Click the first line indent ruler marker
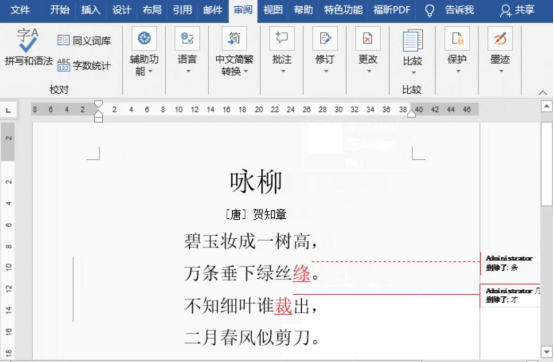This screenshot has width=554, height=362. click(x=99, y=103)
